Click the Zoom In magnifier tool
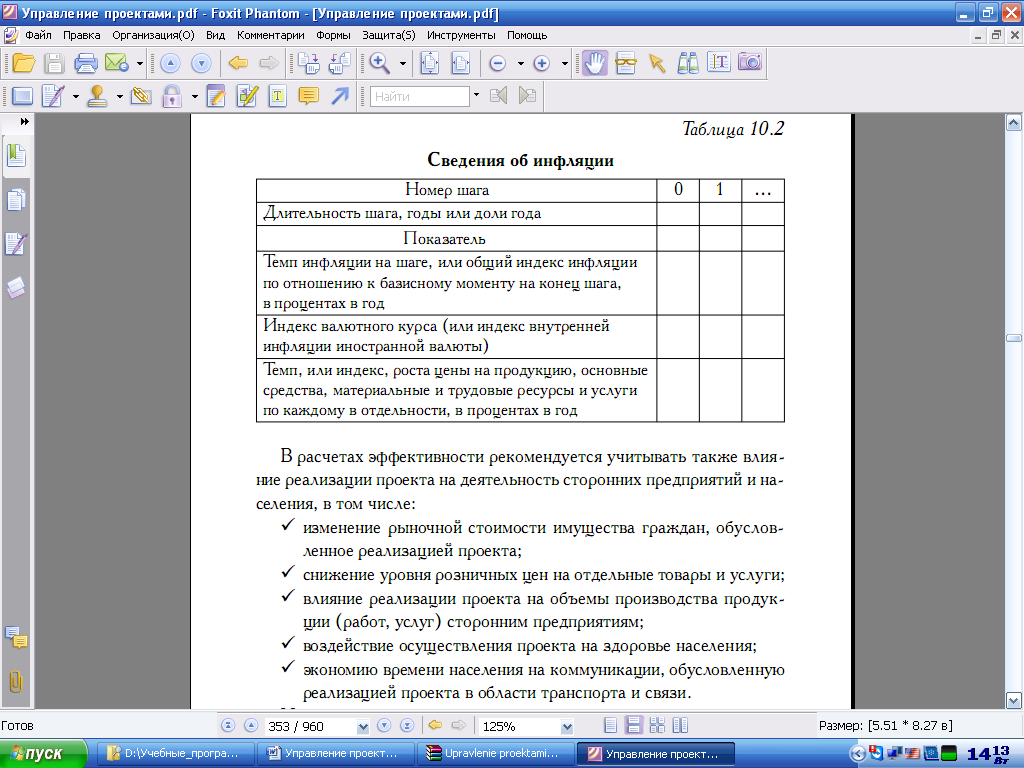Screen dimensions: 1024x768 point(379,63)
